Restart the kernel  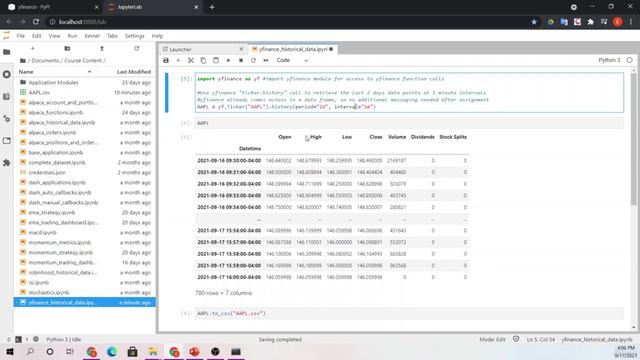point(253,60)
